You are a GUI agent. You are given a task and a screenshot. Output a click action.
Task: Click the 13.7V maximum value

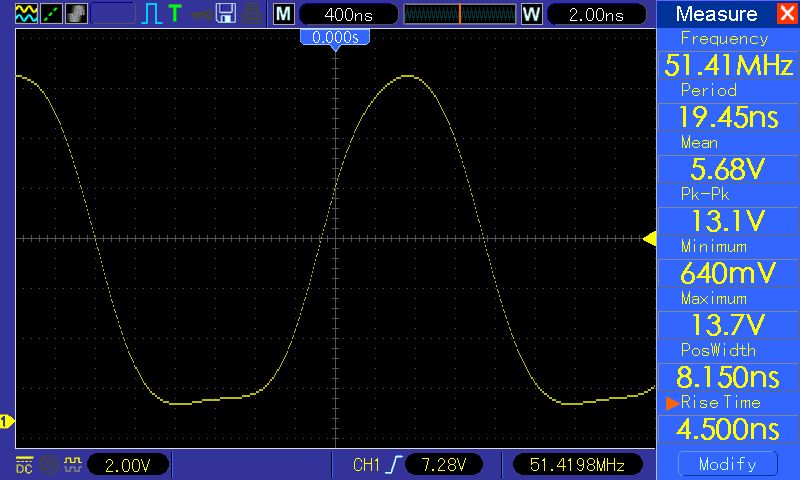tap(728, 325)
